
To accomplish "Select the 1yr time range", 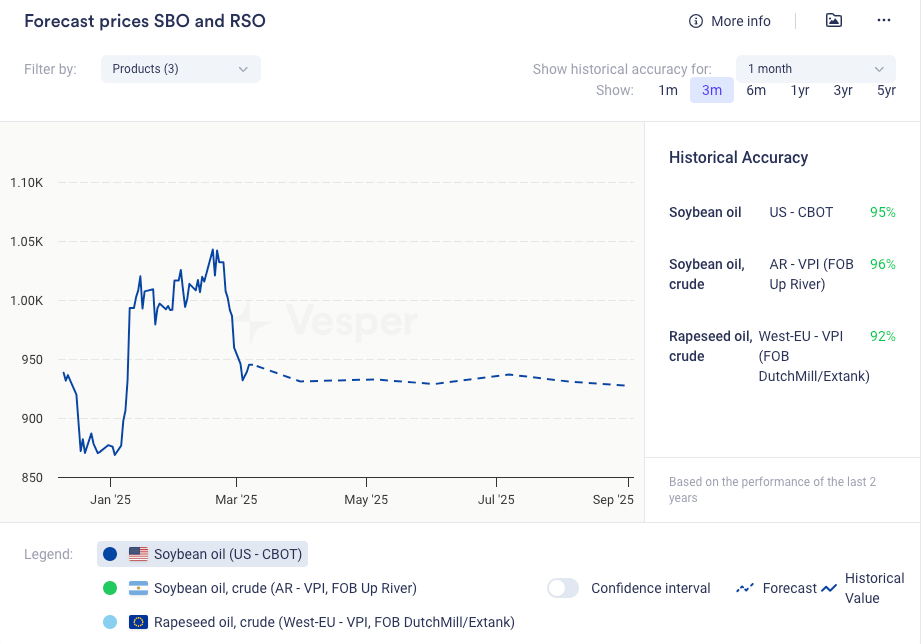I will (x=800, y=90).
